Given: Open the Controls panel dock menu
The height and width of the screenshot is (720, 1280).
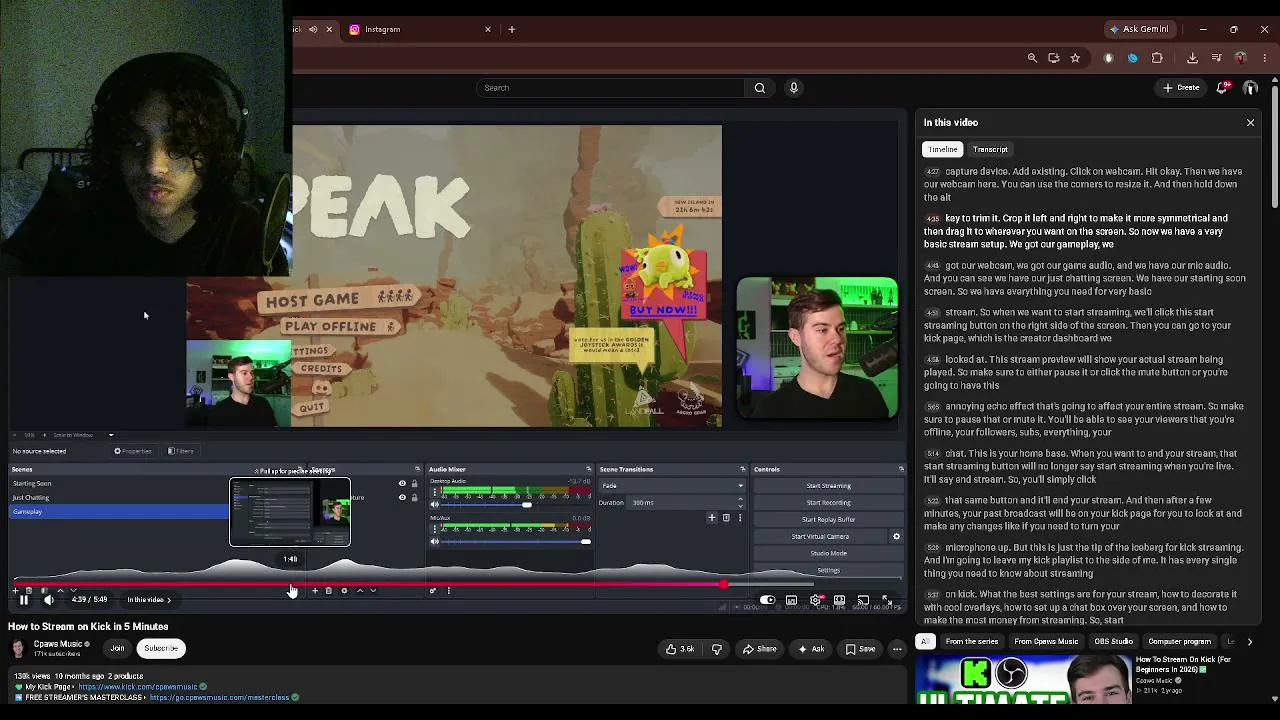Looking at the screenshot, I should (x=901, y=469).
